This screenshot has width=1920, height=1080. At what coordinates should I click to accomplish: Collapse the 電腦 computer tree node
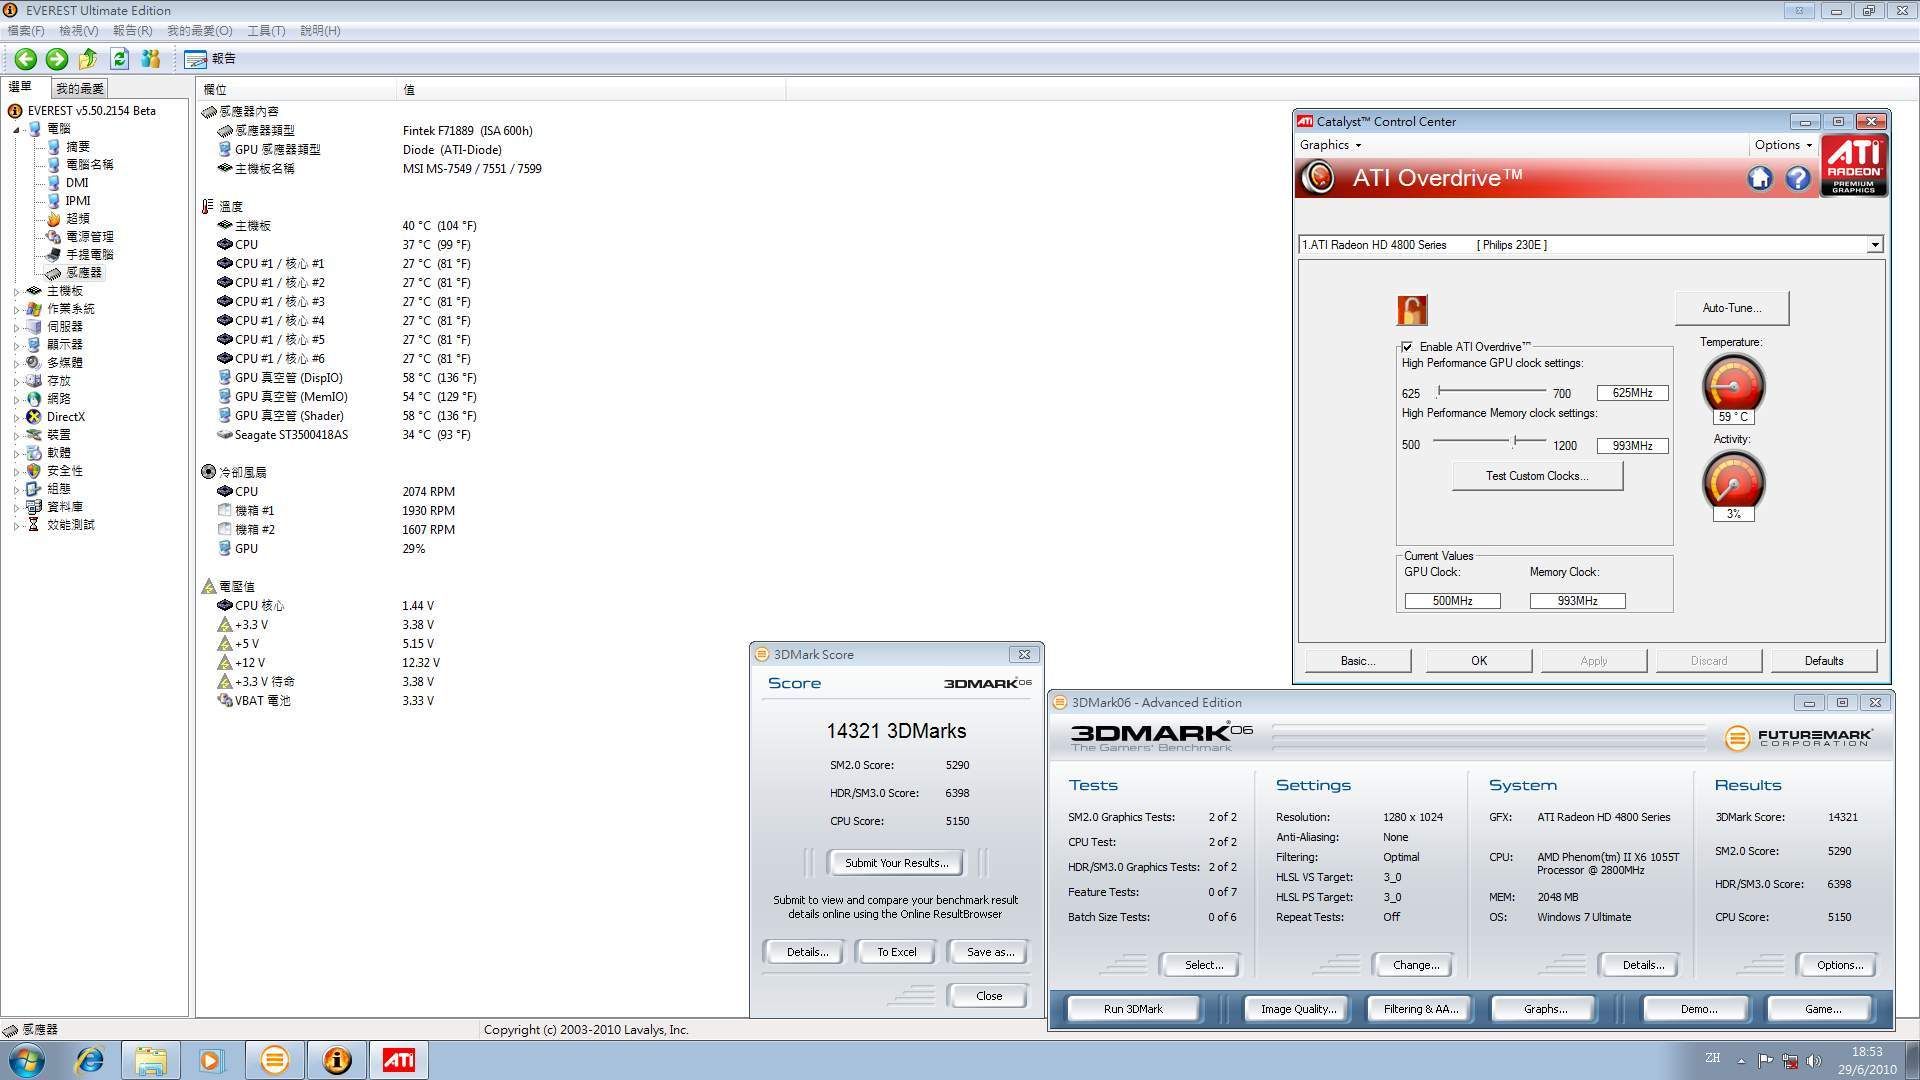tap(17, 129)
